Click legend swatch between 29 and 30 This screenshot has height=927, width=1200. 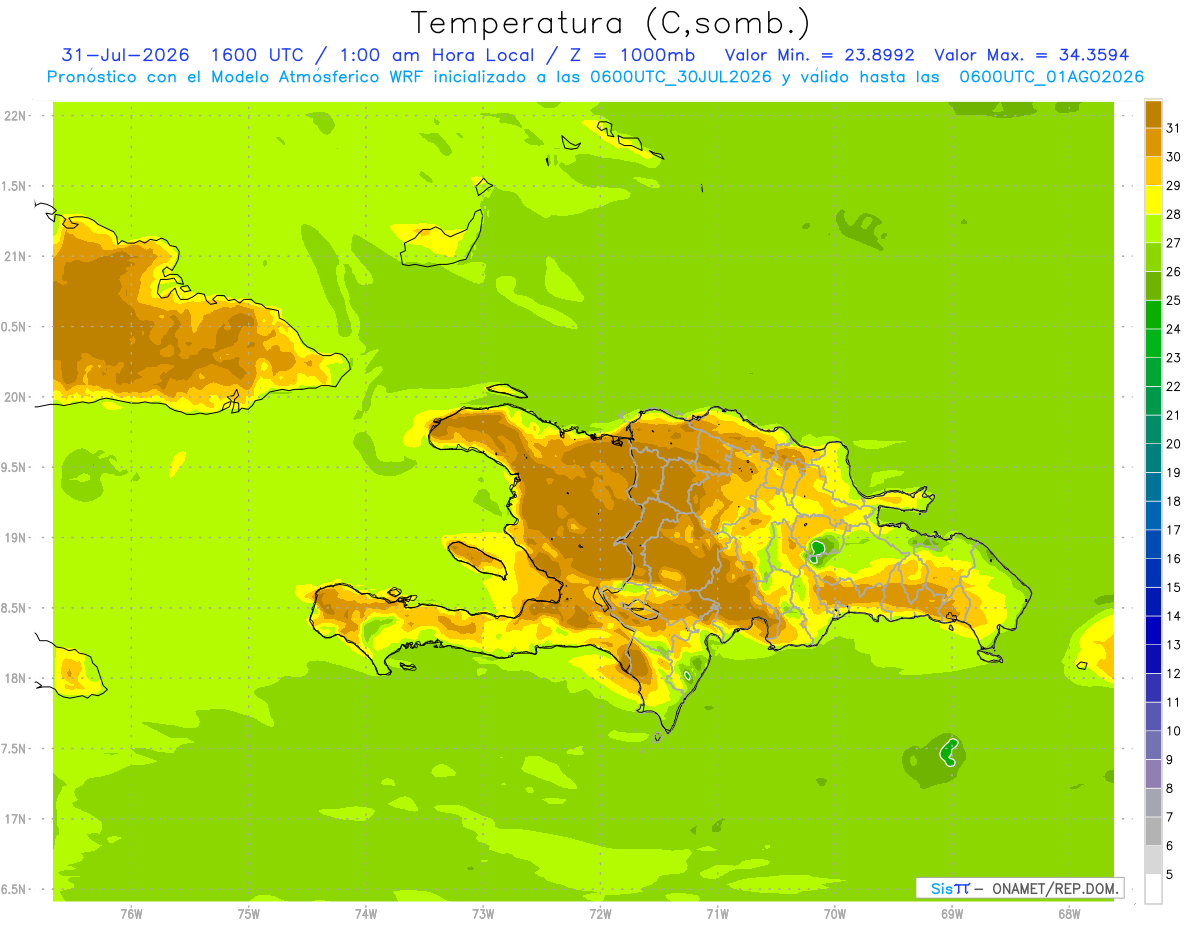click(x=1153, y=170)
